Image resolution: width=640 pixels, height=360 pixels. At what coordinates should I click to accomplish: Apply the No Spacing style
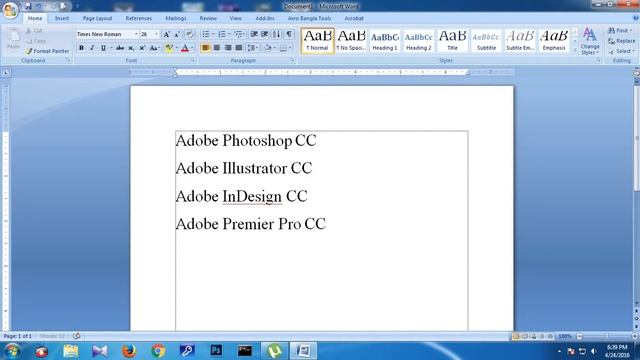tap(351, 40)
